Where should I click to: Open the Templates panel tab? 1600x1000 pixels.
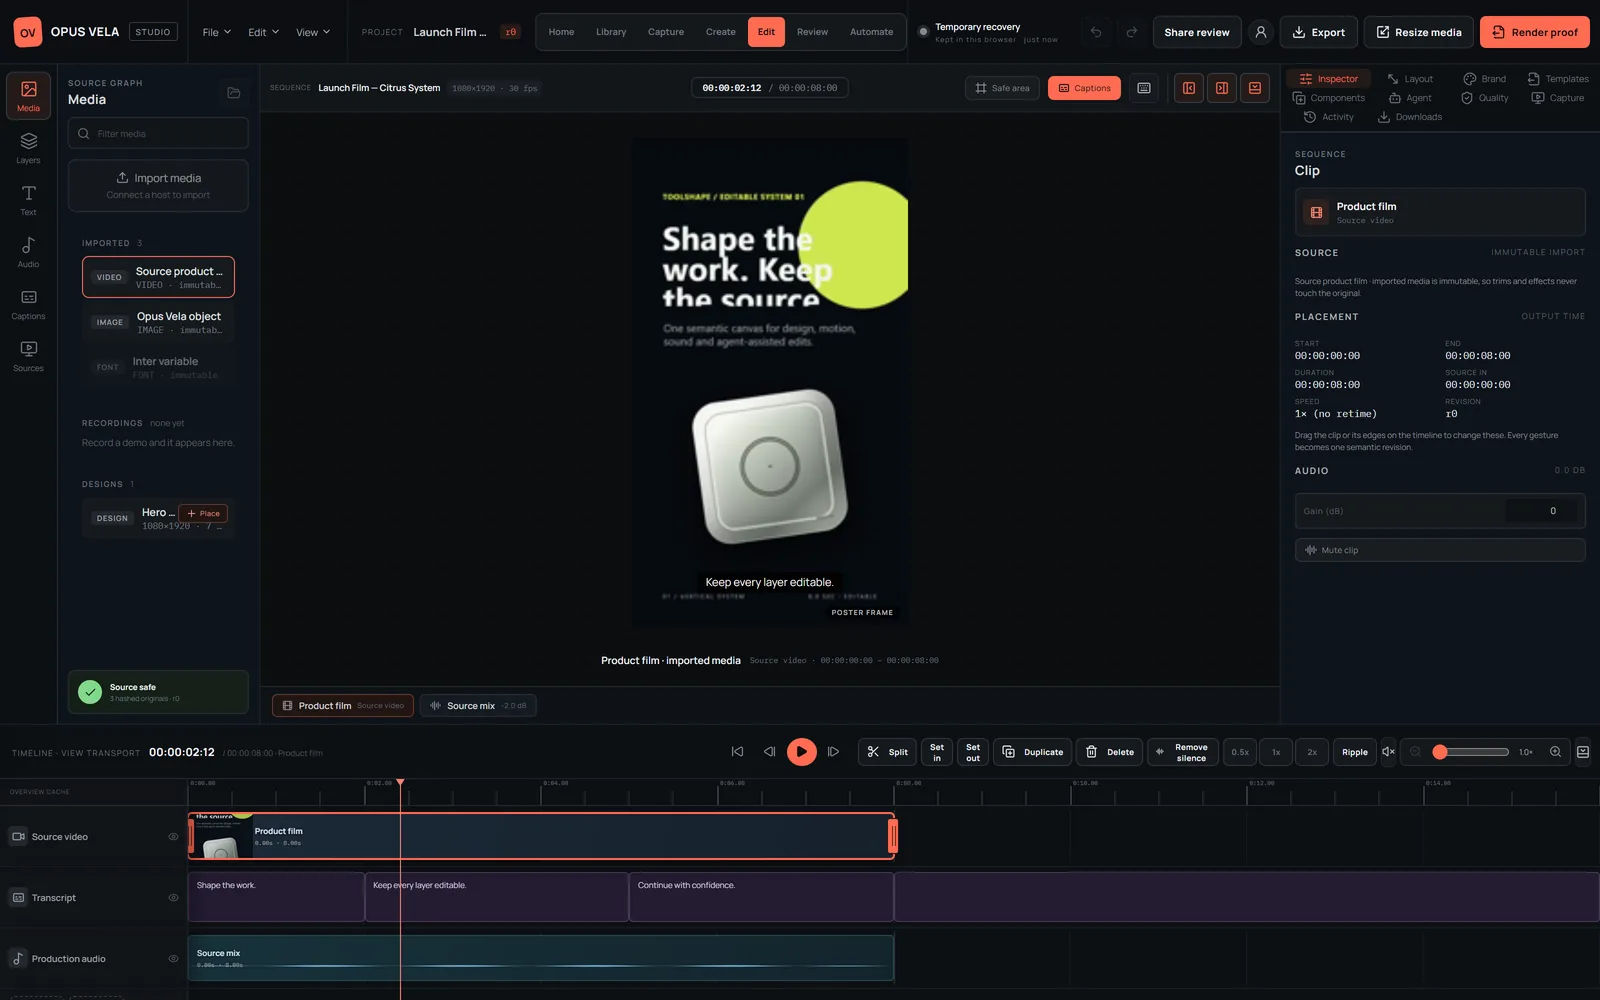coord(1557,79)
